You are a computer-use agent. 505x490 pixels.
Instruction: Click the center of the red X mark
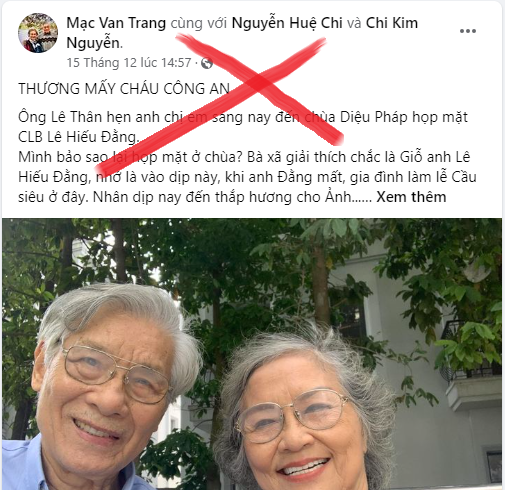pyautogui.click(x=259, y=83)
